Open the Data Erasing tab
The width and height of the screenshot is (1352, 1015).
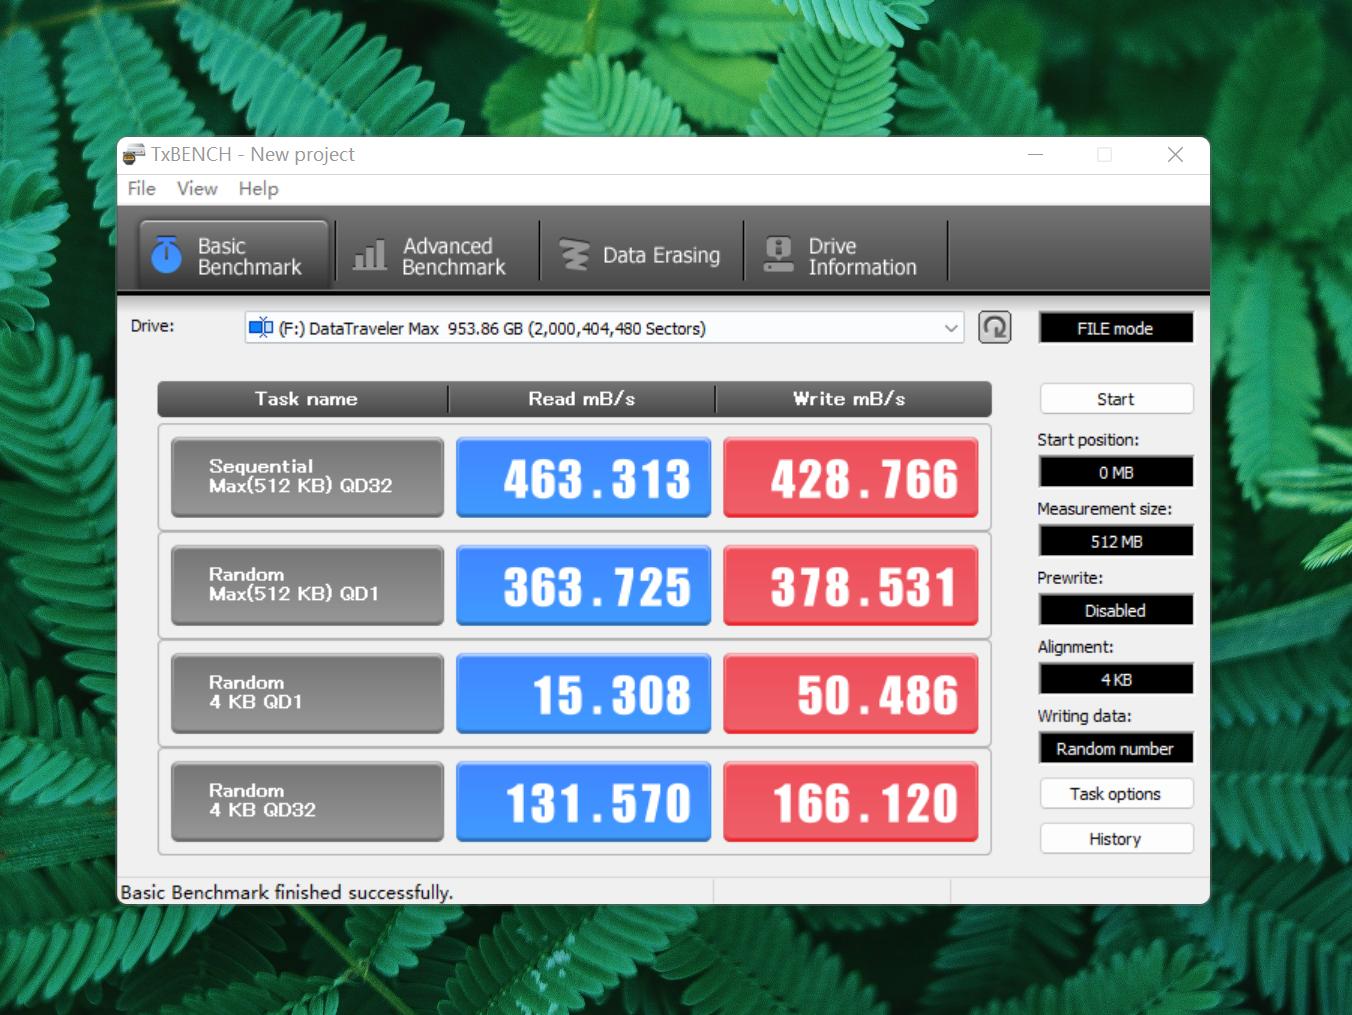tap(642, 255)
